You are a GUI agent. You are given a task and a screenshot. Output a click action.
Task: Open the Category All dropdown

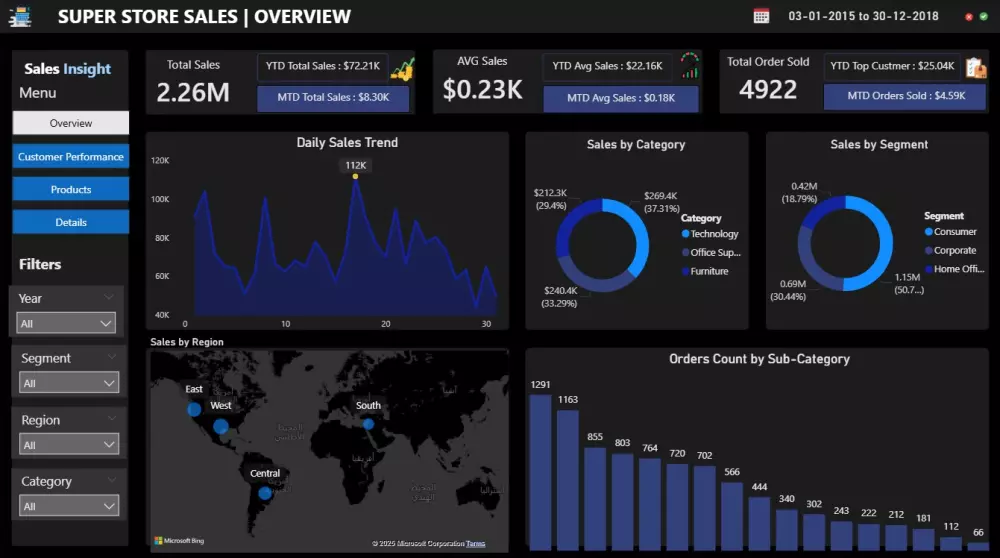[69, 506]
